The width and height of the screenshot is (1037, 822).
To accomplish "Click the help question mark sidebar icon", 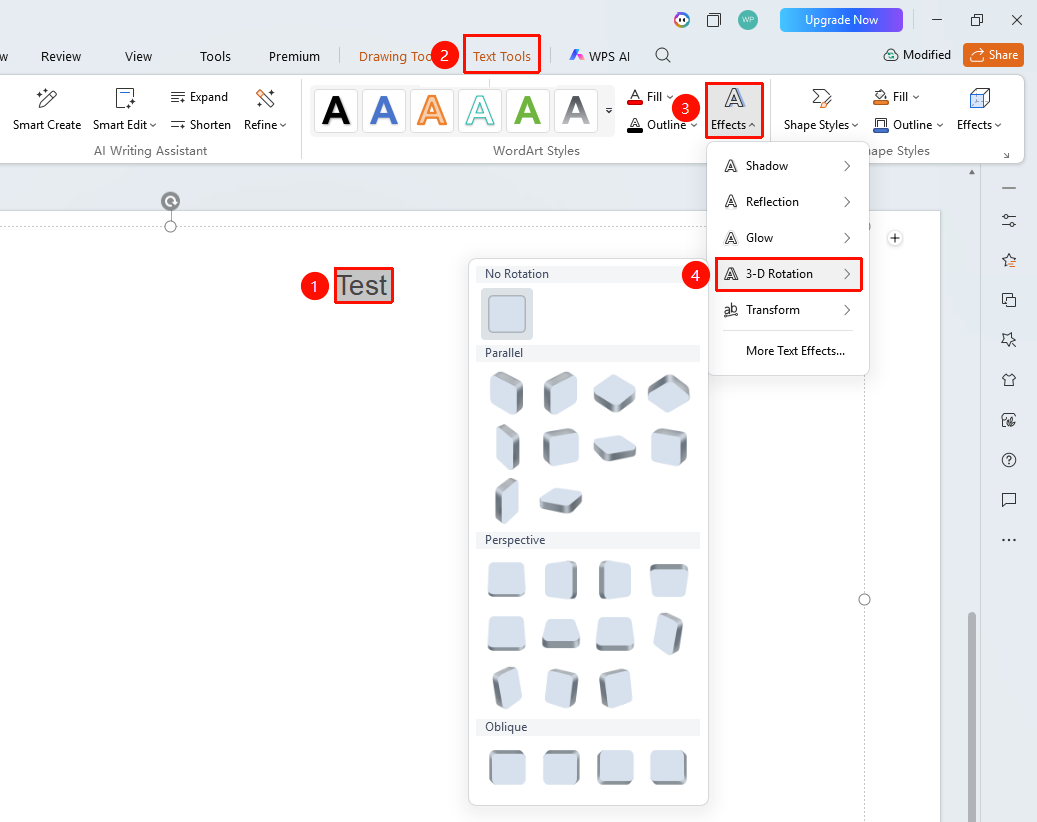I will pyautogui.click(x=1009, y=460).
